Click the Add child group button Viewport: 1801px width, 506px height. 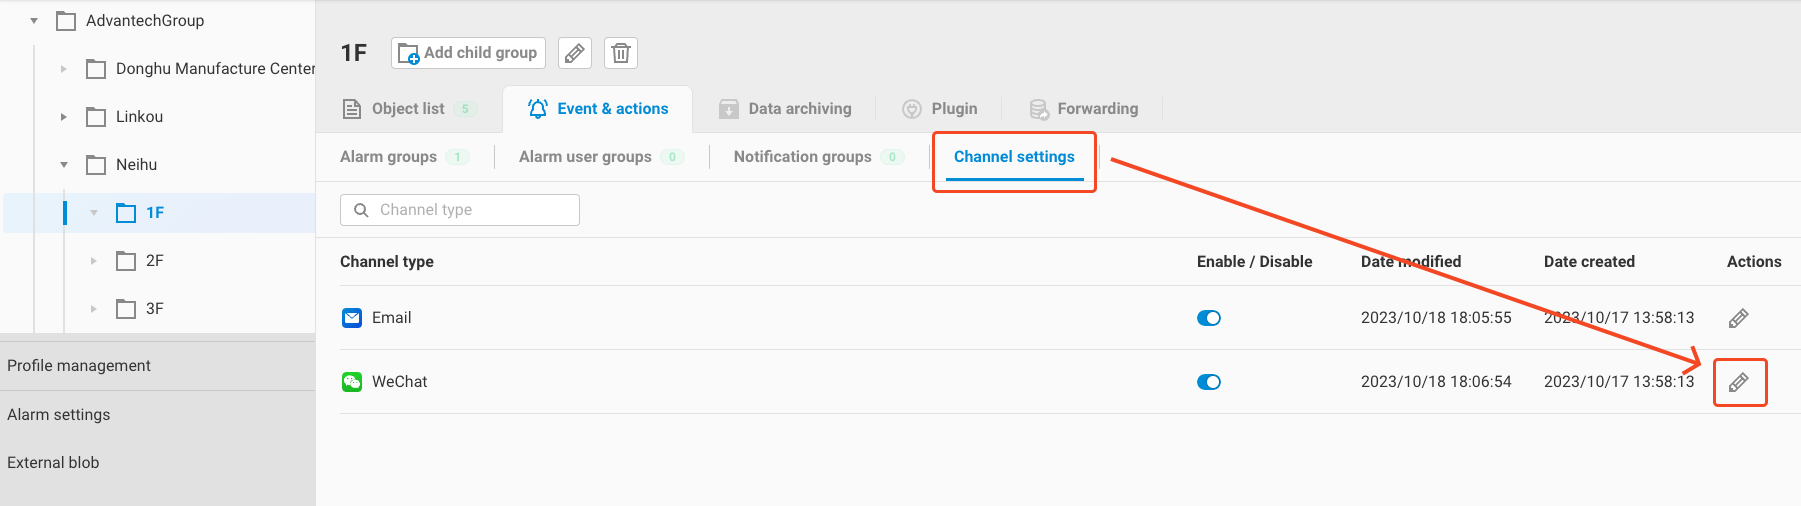[468, 53]
